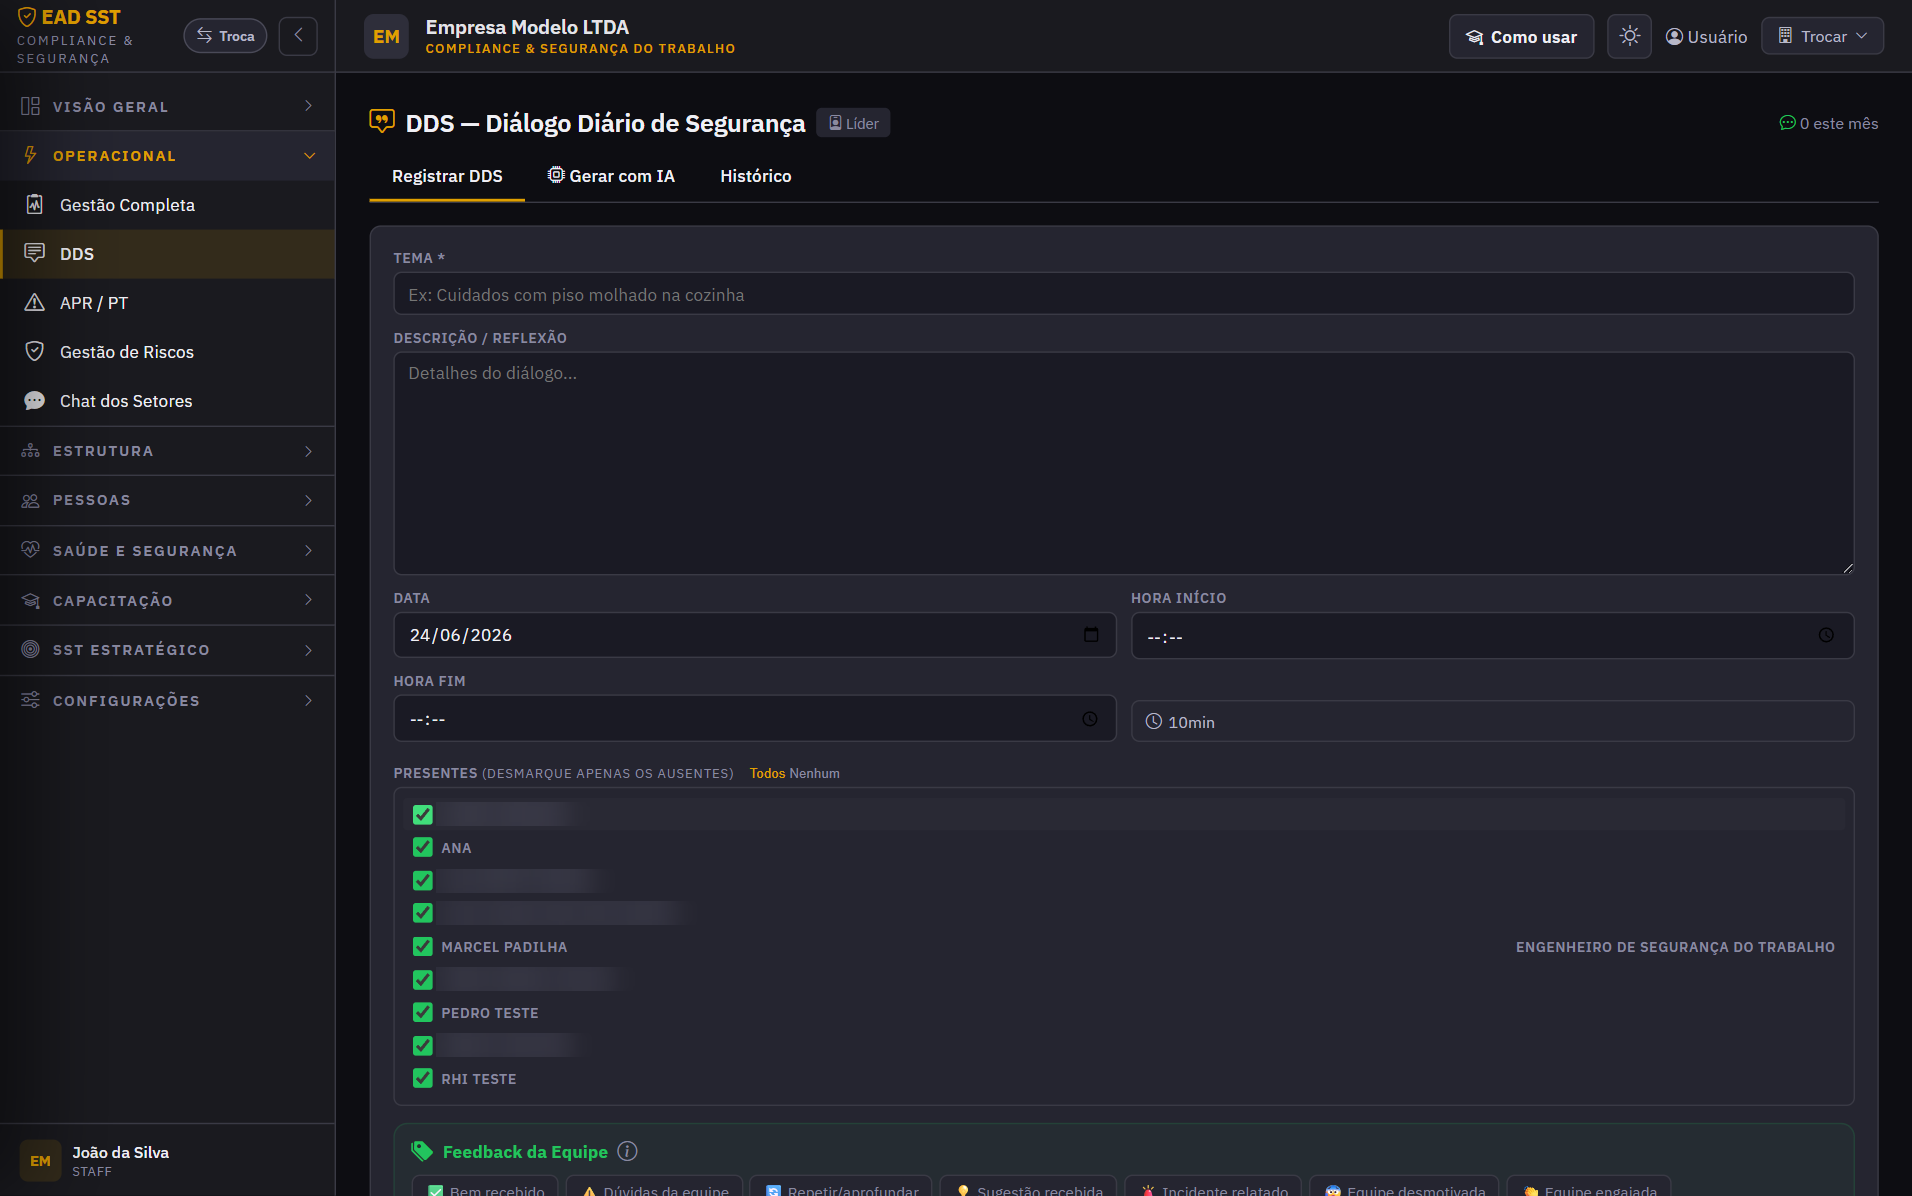Open the Hora Fim clock picker icon
The height and width of the screenshot is (1196, 1912).
click(1090, 719)
